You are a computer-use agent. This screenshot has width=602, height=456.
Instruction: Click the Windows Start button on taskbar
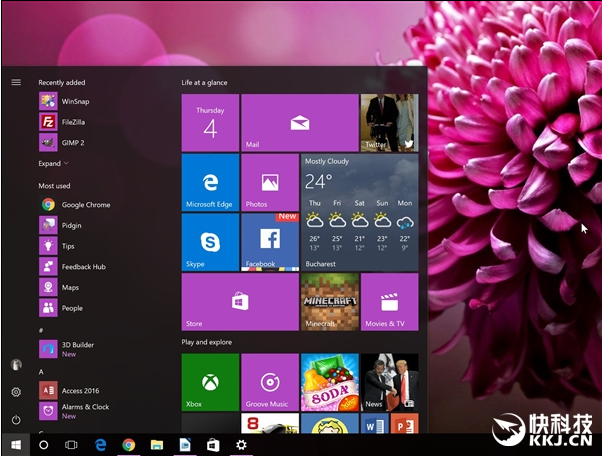click(x=15, y=444)
